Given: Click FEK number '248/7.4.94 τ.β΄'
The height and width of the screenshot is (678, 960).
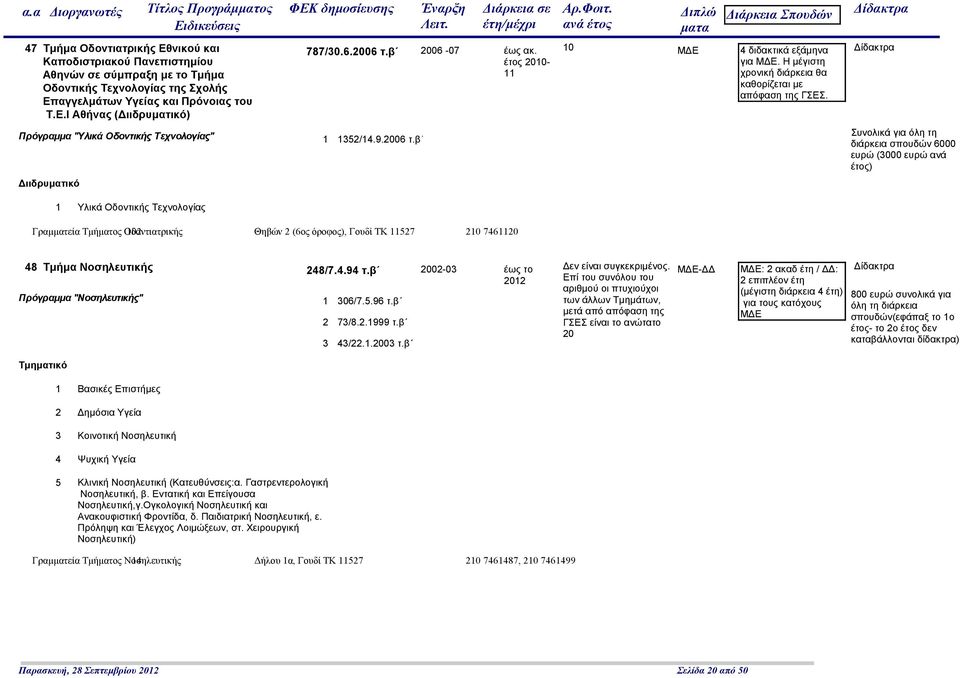Looking at the screenshot, I should [x=343, y=271].
